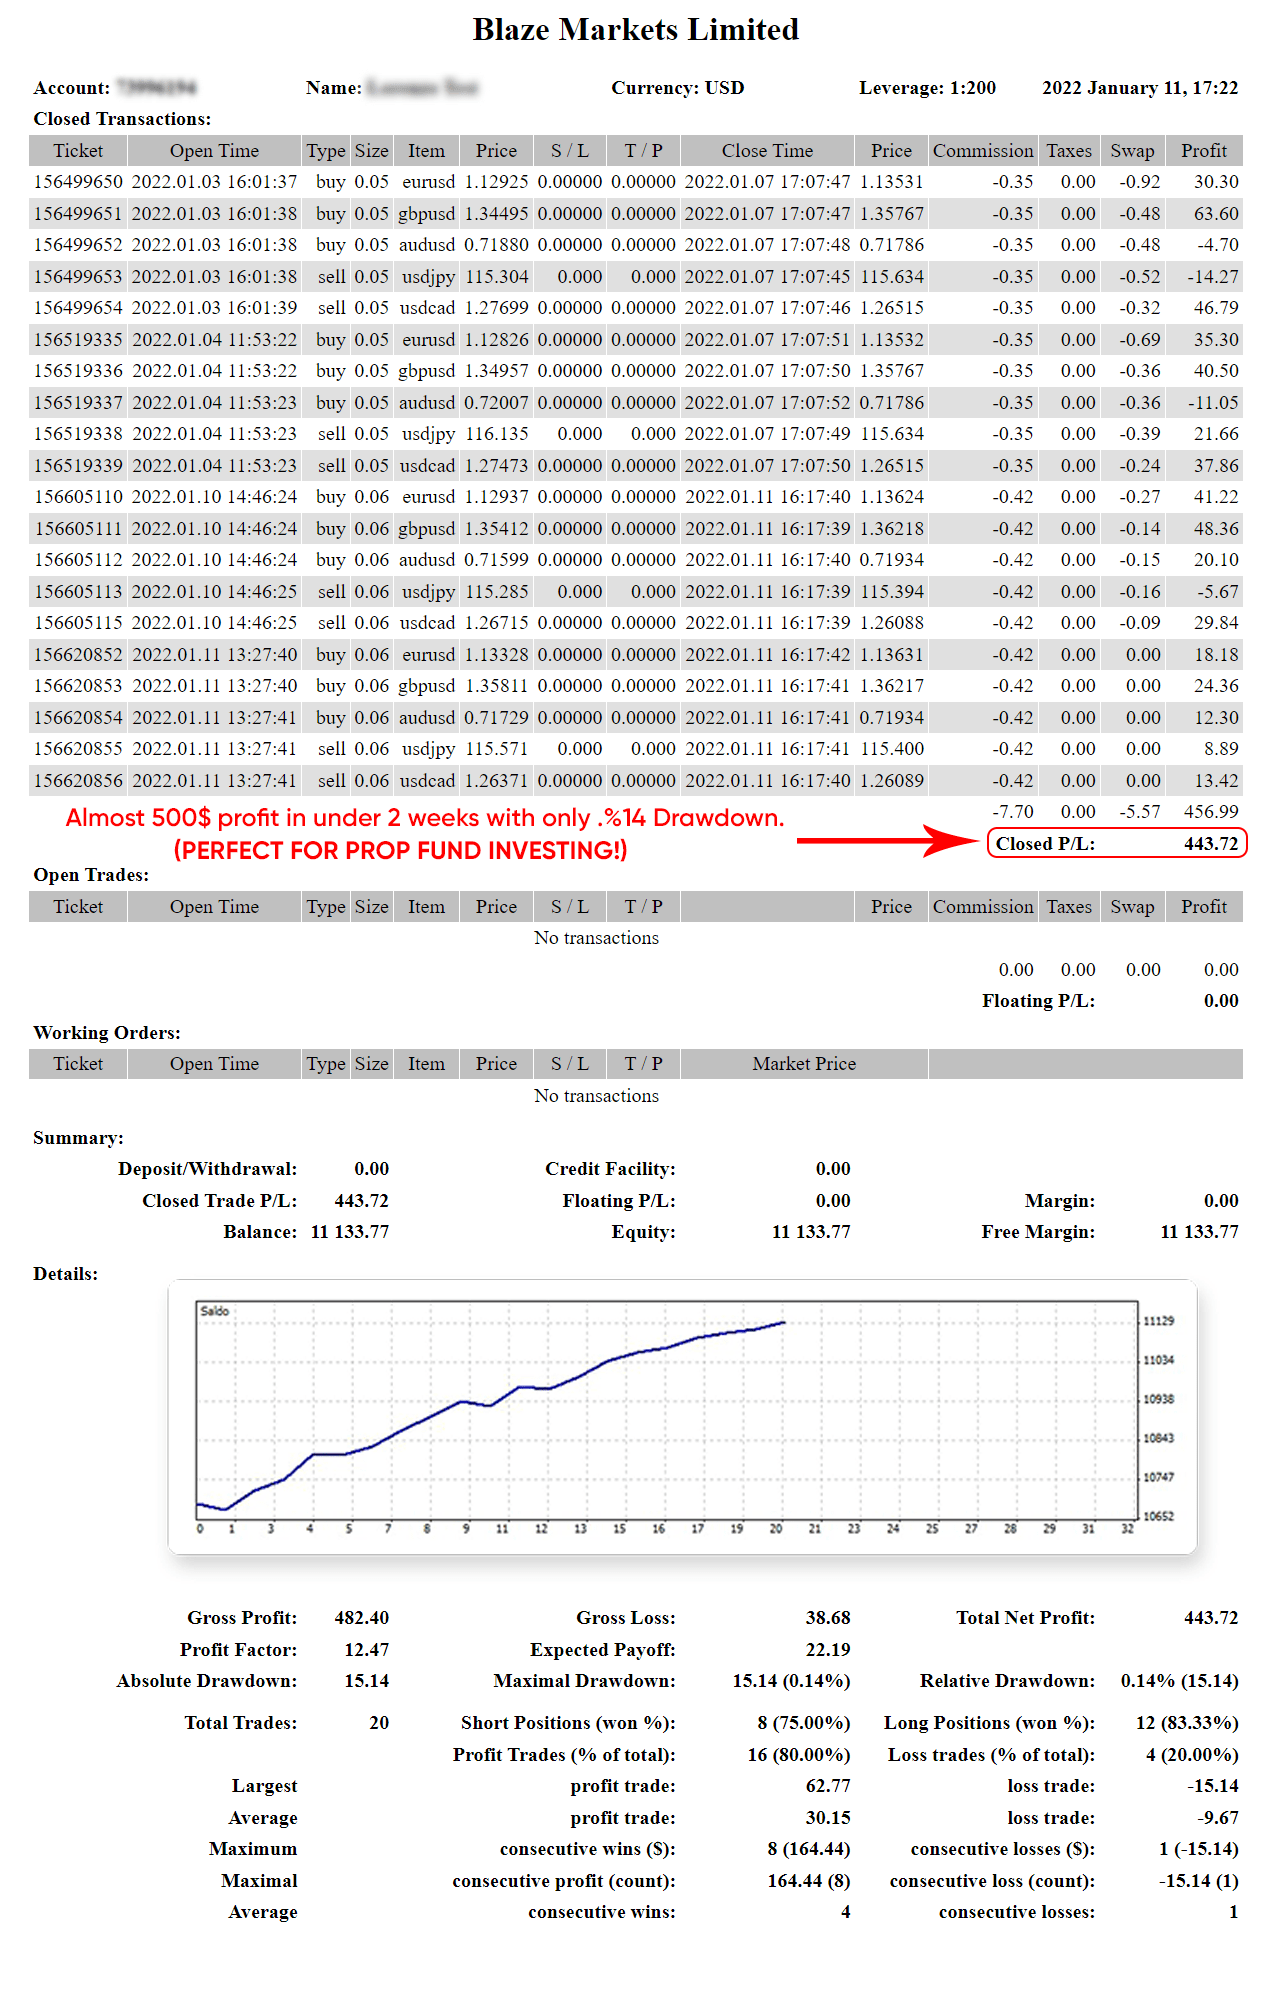Select the profit value 46.79
The image size is (1272, 1997).
pyautogui.click(x=1216, y=308)
